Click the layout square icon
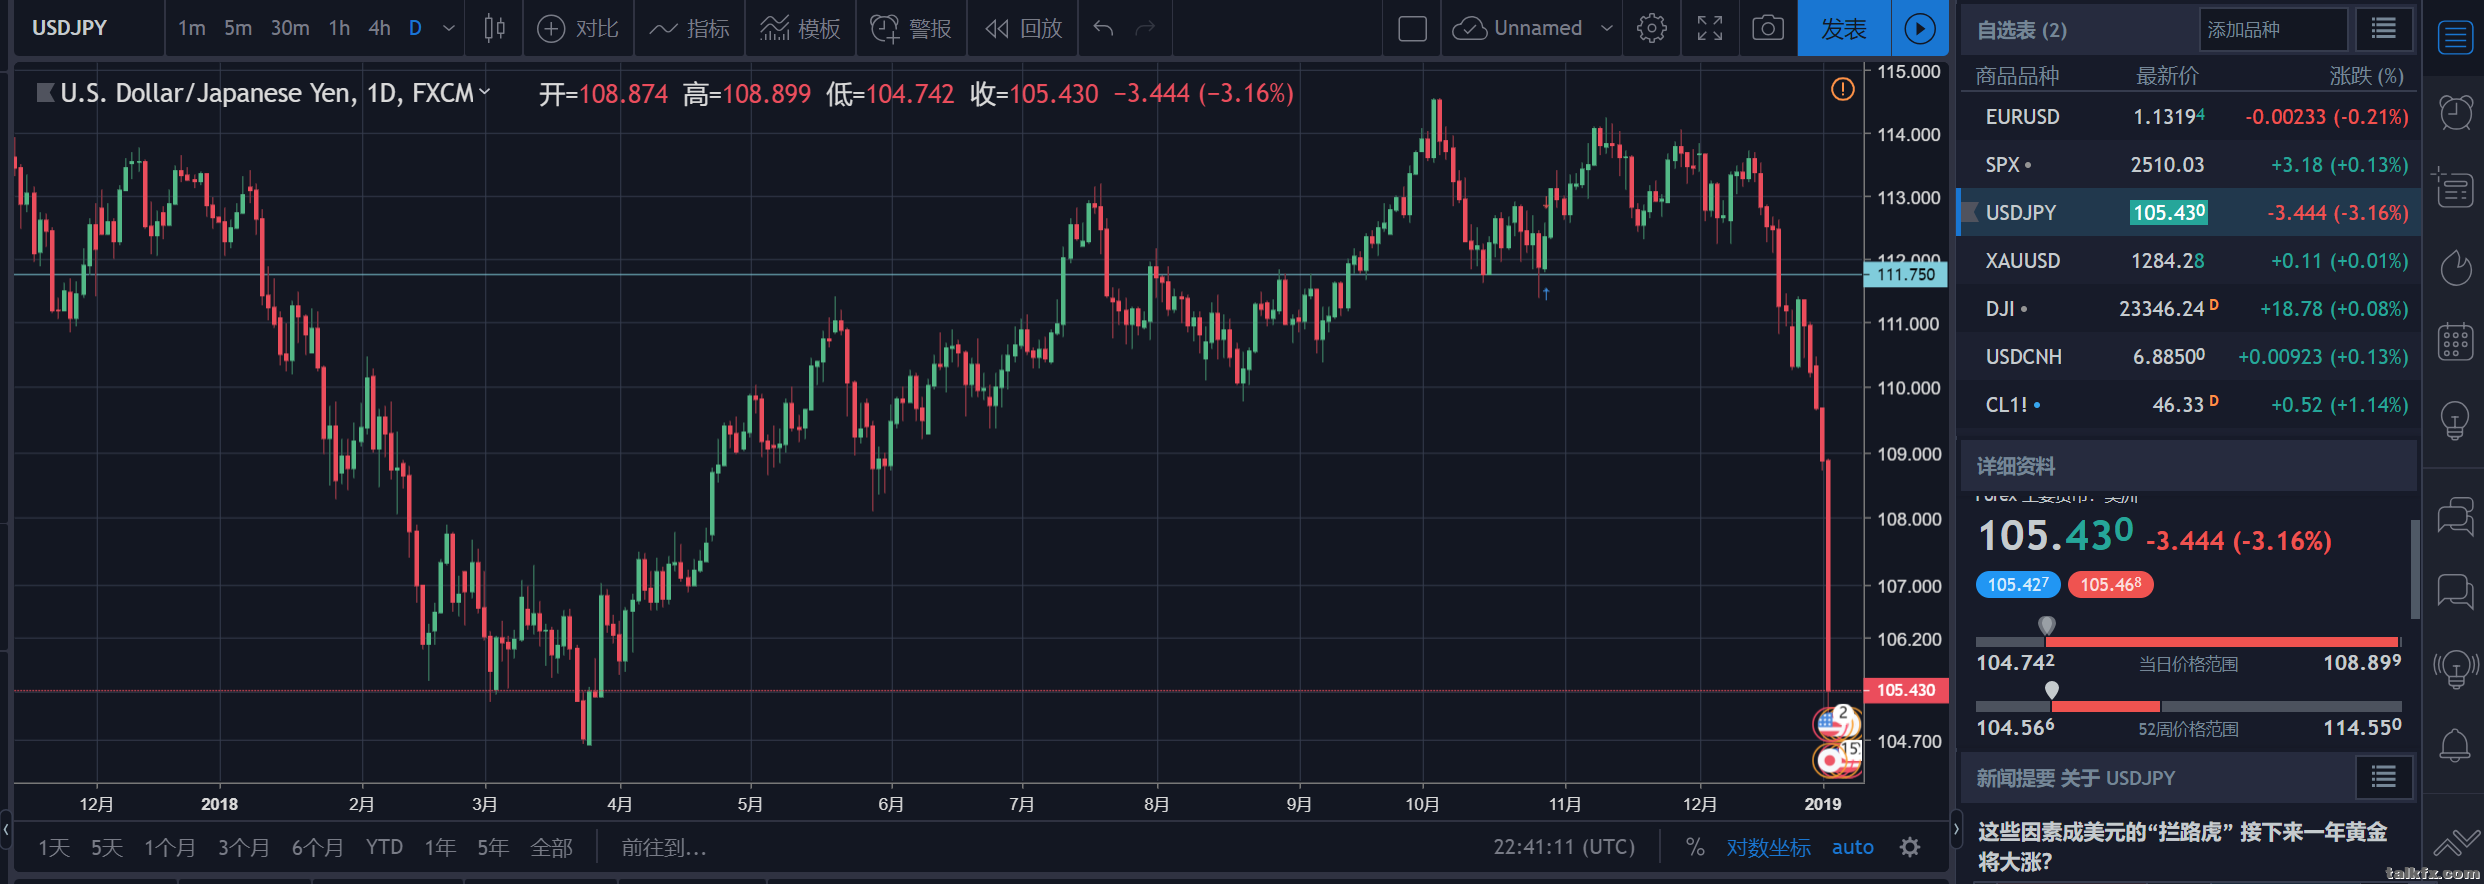 coord(1412,28)
